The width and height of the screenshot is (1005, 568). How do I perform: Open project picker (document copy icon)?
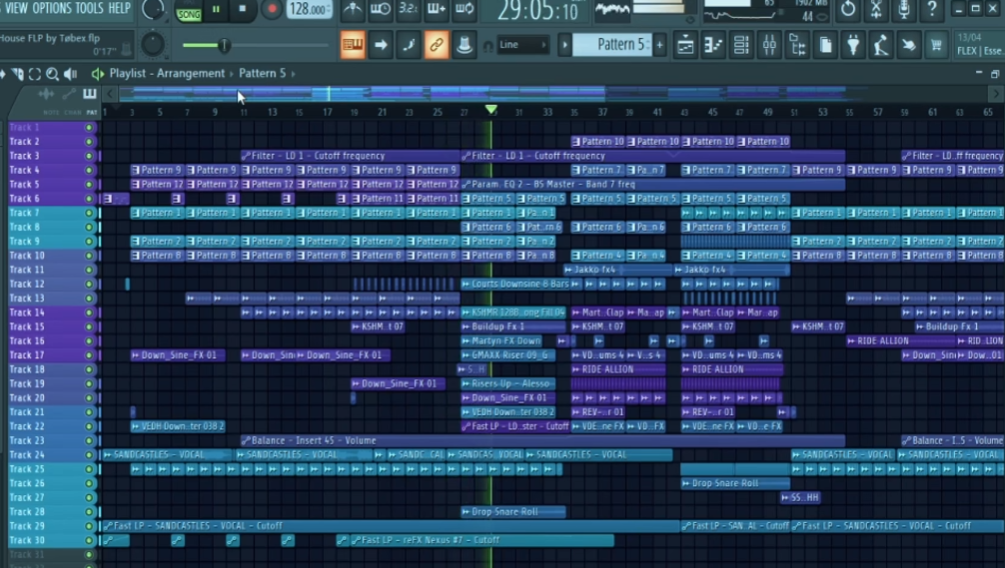point(826,45)
